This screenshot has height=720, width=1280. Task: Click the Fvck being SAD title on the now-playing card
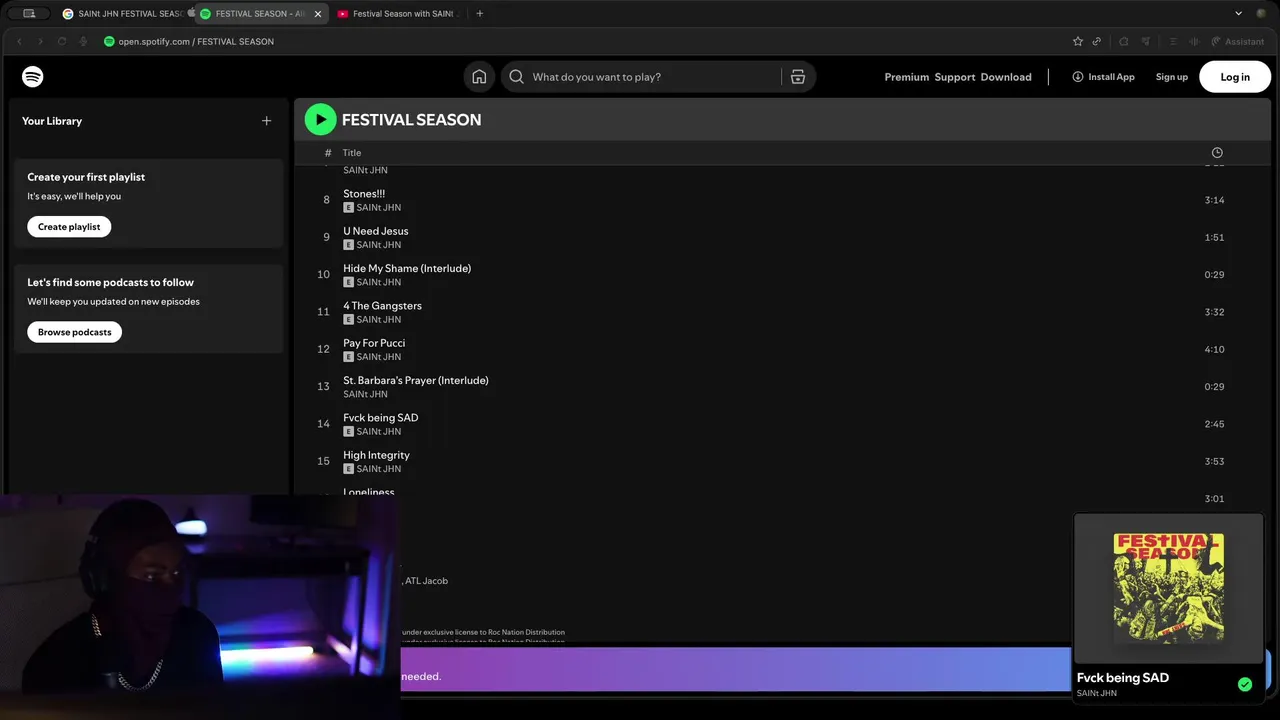click(x=1123, y=678)
